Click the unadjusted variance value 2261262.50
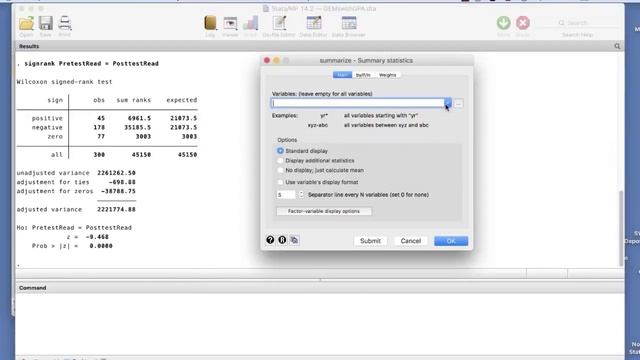The image size is (640, 360). click(116, 173)
